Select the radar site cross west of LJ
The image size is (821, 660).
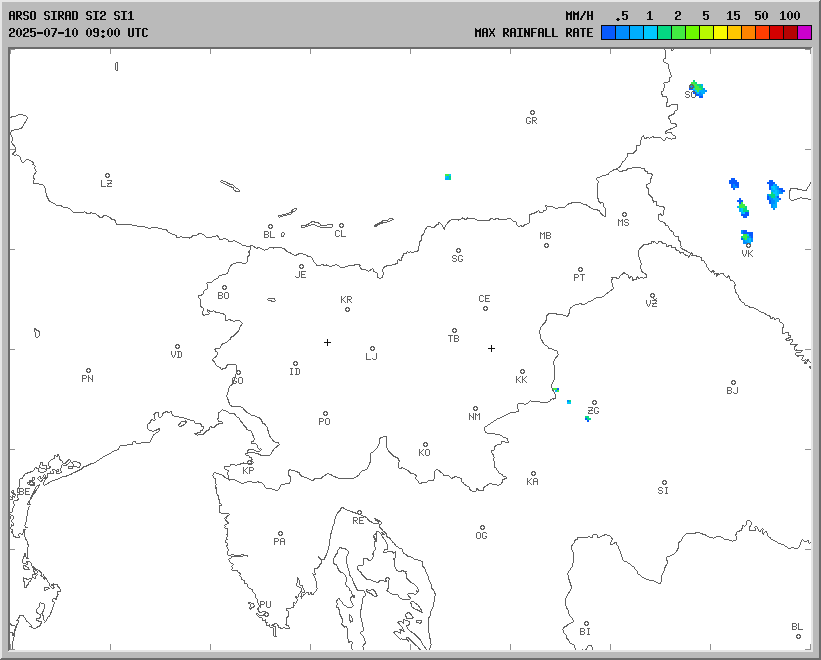click(x=327, y=342)
